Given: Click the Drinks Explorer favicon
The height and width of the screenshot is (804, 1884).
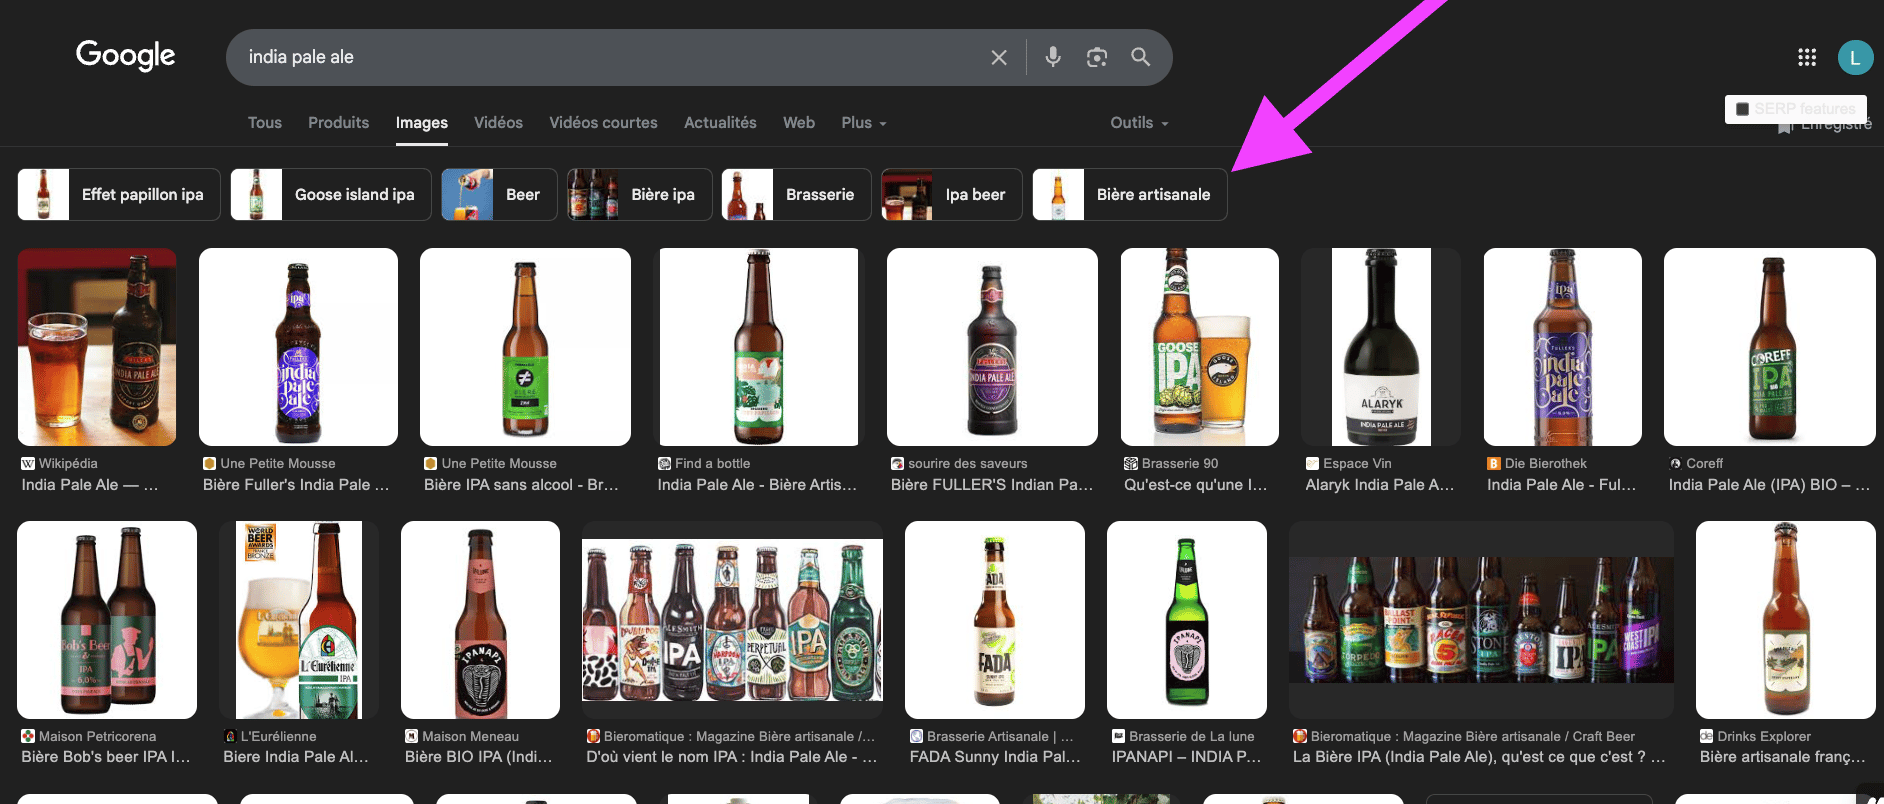Looking at the screenshot, I should tap(1707, 736).
